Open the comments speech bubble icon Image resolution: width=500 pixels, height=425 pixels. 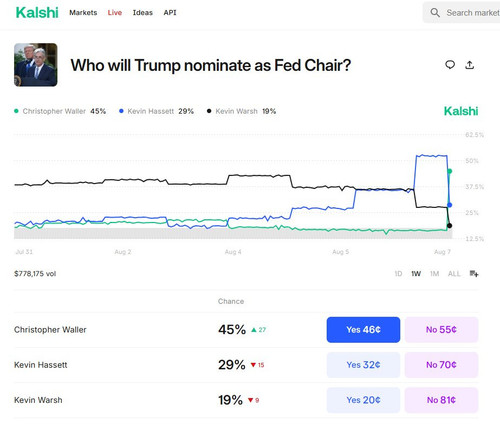(x=450, y=65)
